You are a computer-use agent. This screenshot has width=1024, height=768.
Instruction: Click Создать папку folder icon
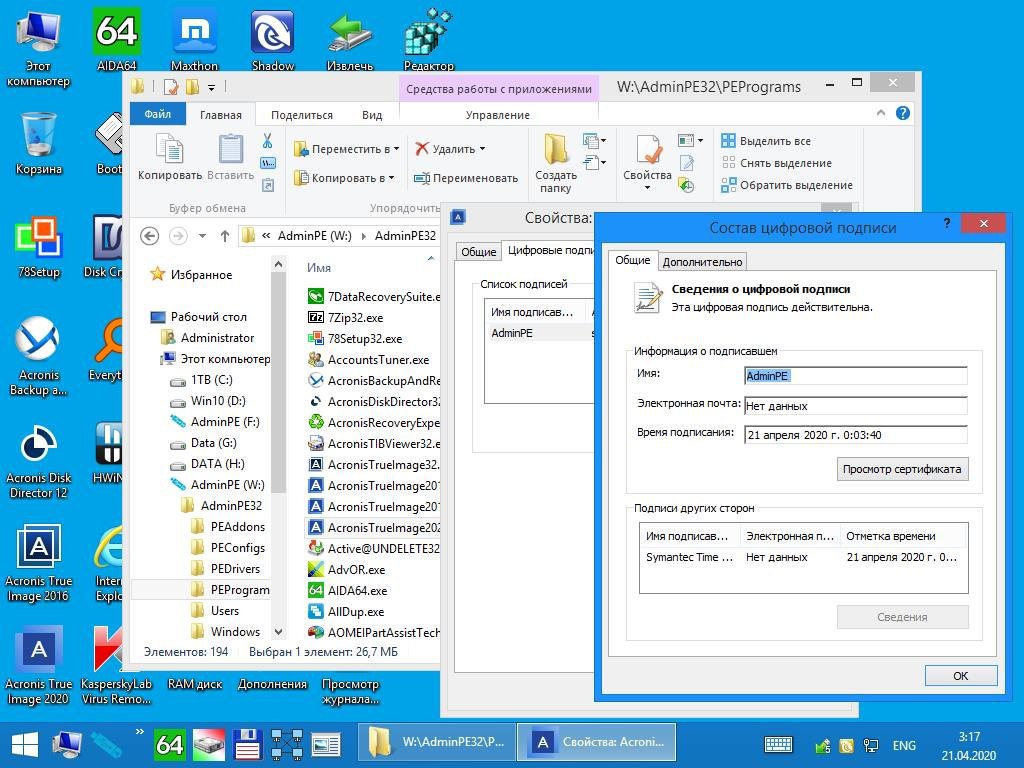(x=556, y=163)
